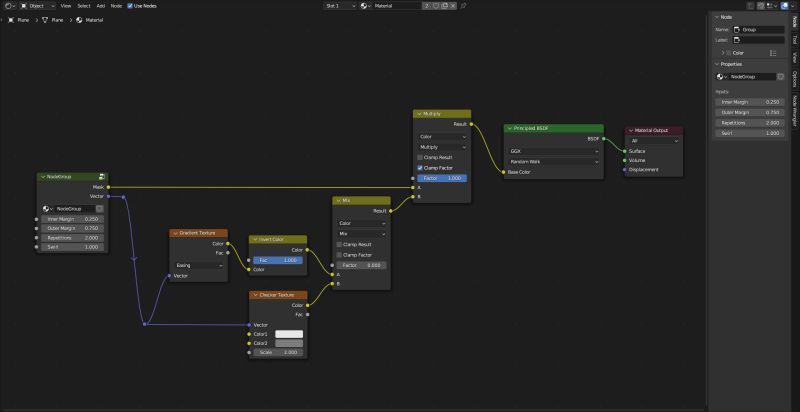The image size is (800, 412).
Task: Open the Select menu
Action: point(84,6)
